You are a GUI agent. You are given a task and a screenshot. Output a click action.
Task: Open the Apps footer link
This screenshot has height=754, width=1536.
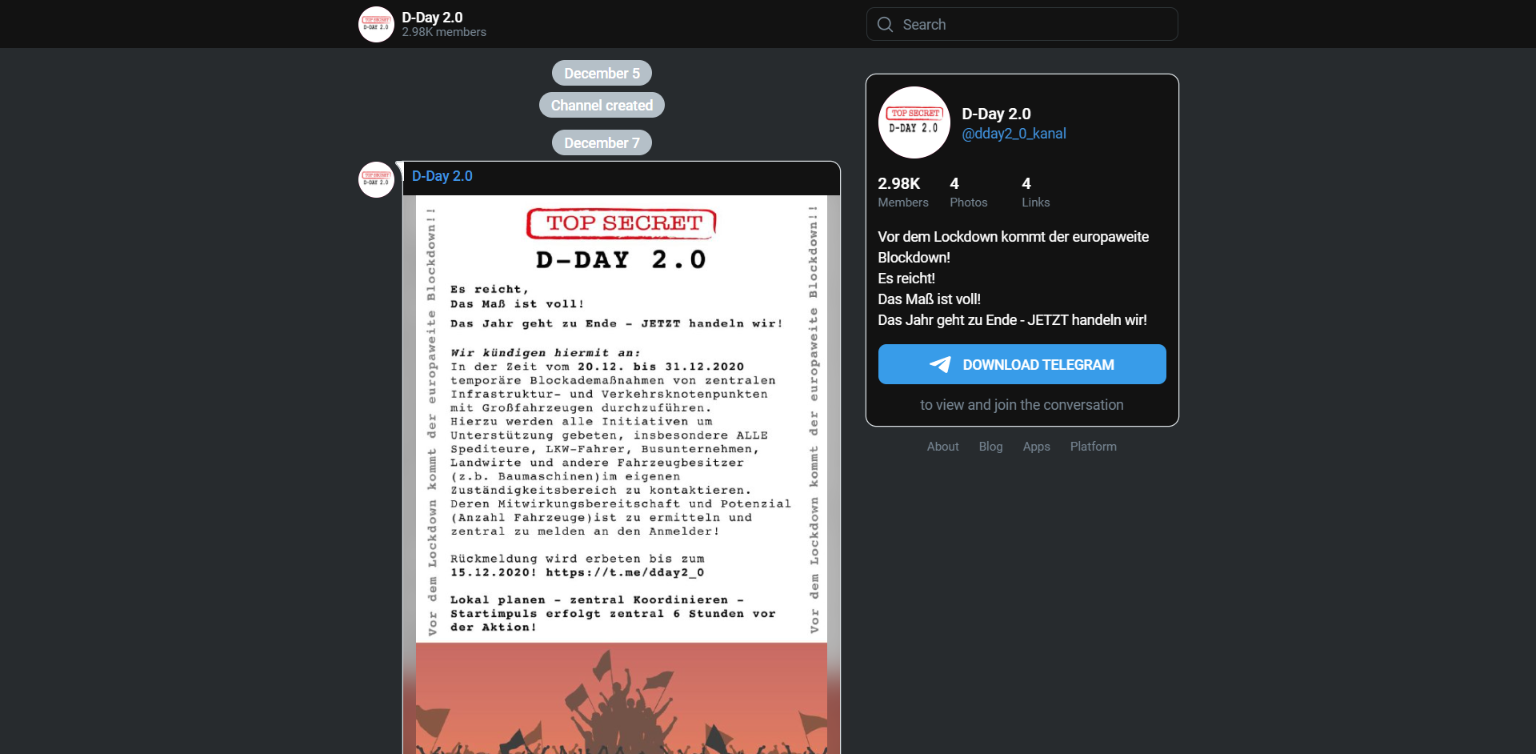click(1037, 447)
